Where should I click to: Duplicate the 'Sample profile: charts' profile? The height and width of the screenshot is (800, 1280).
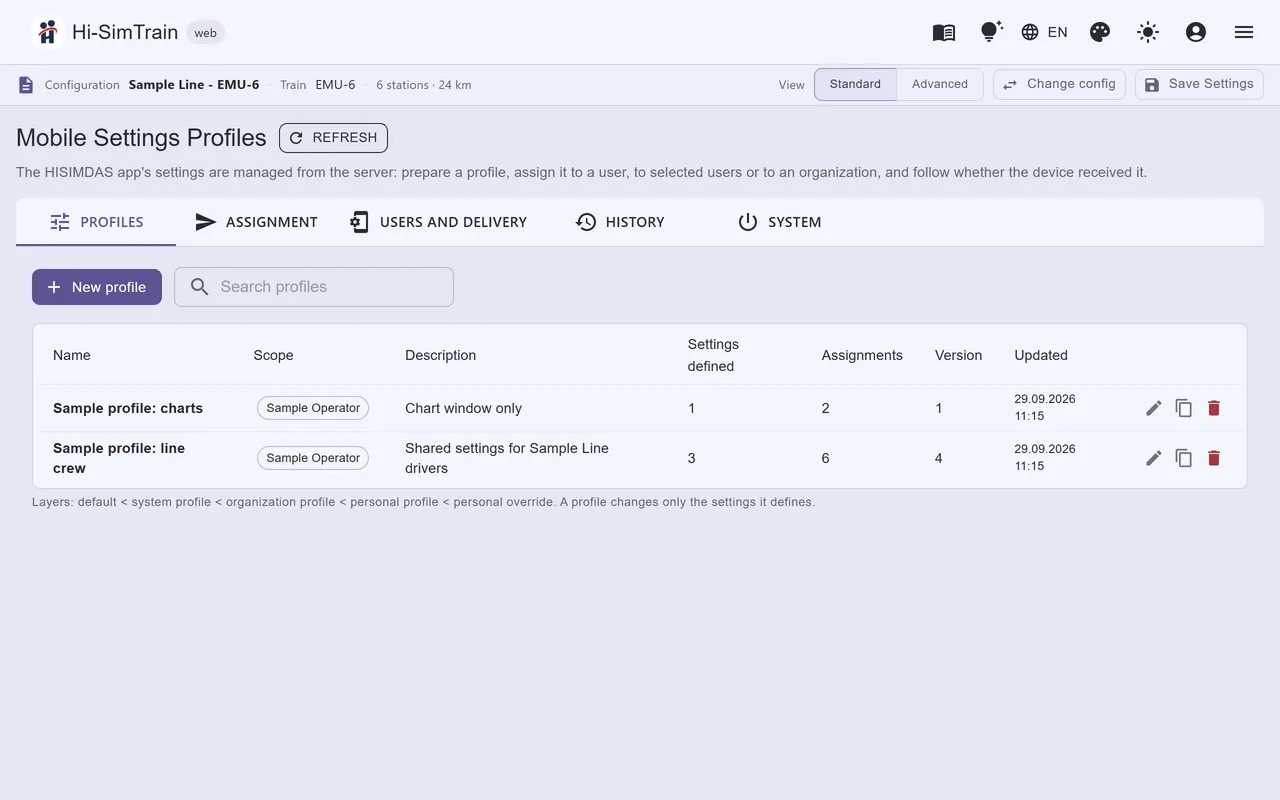point(1184,408)
